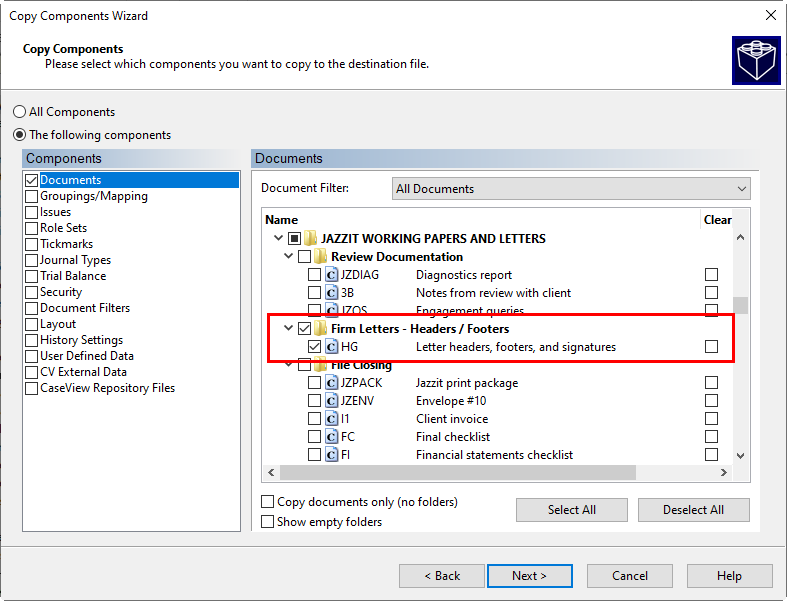Viewport: 787px width, 601px height.
Task: Check the JZPACK document checkbox
Action: tap(314, 383)
